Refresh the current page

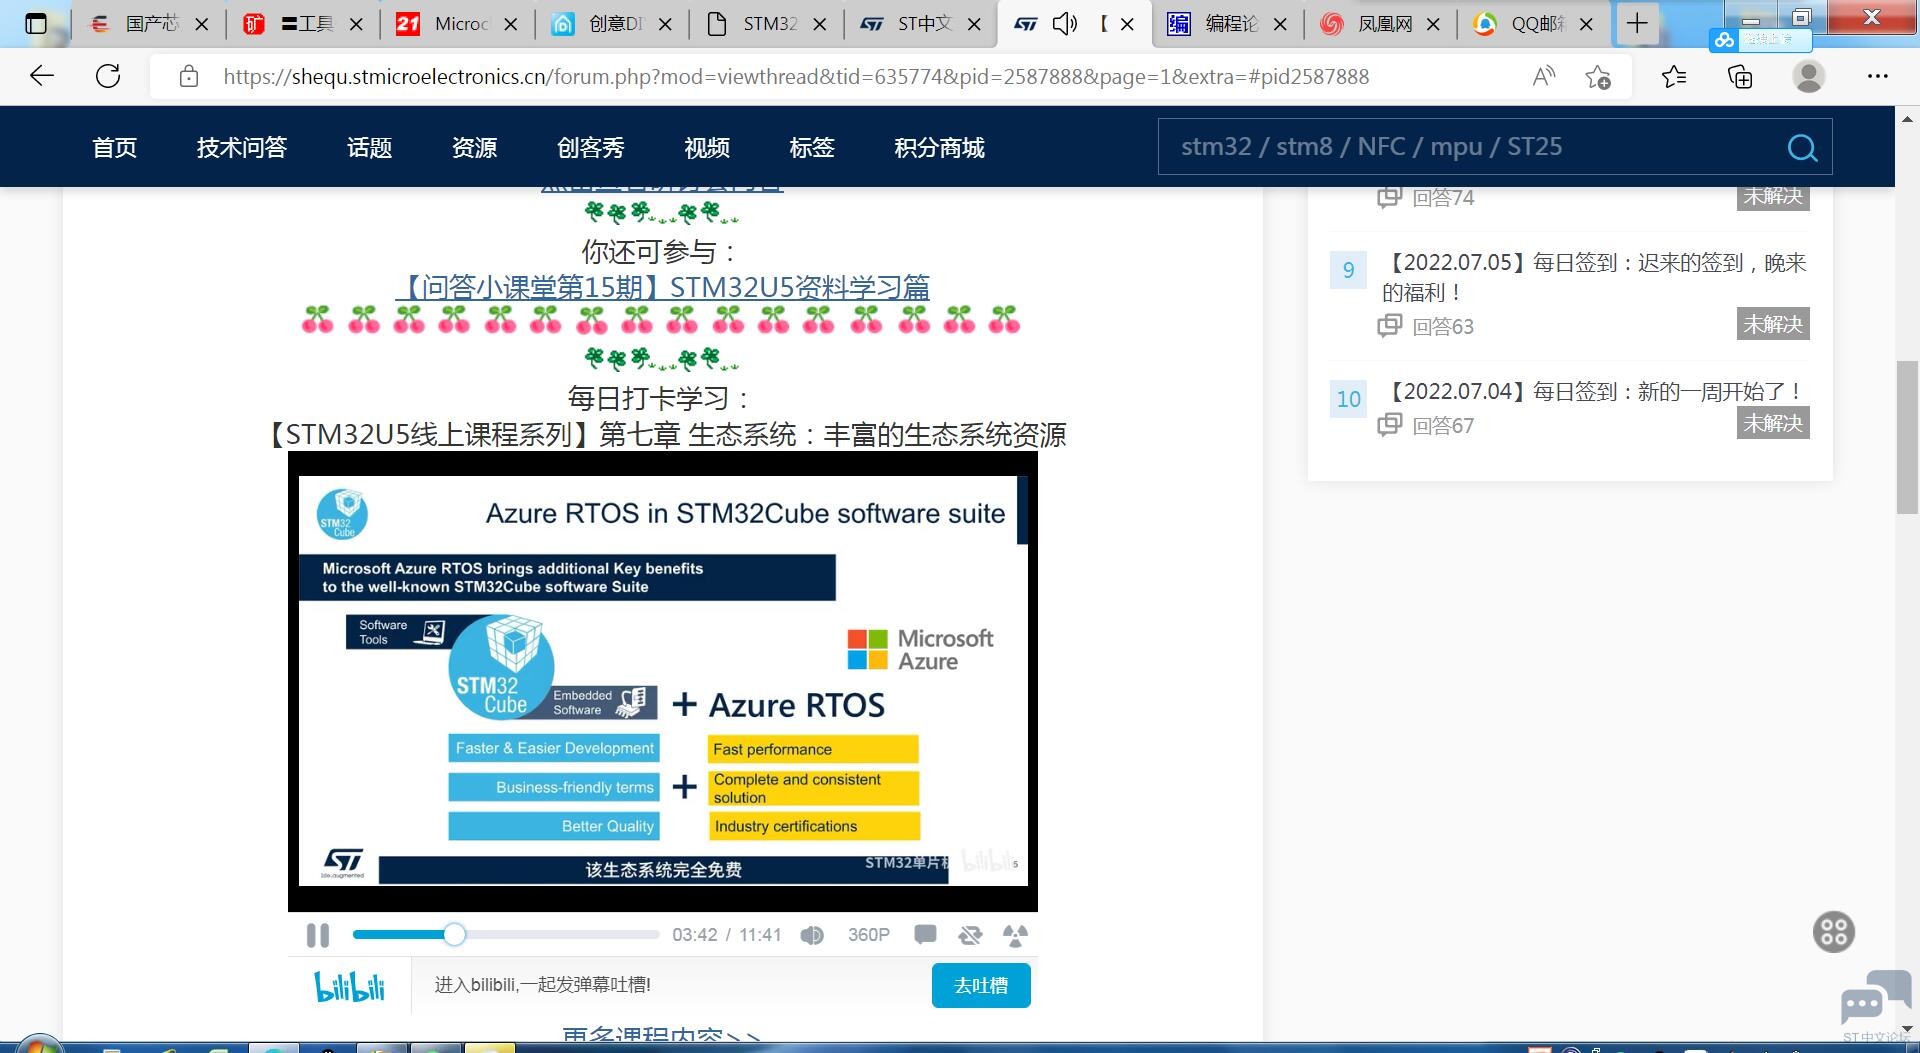click(x=108, y=77)
